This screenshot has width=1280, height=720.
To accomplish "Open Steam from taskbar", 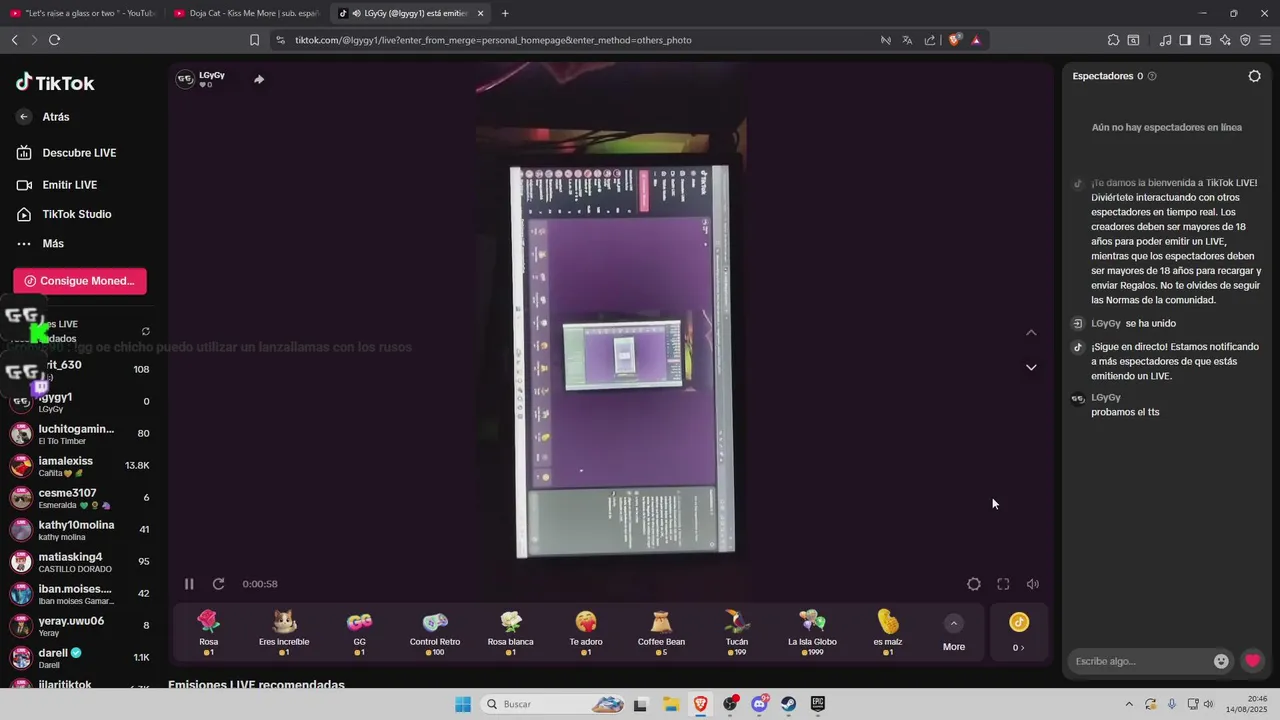I will click(788, 704).
